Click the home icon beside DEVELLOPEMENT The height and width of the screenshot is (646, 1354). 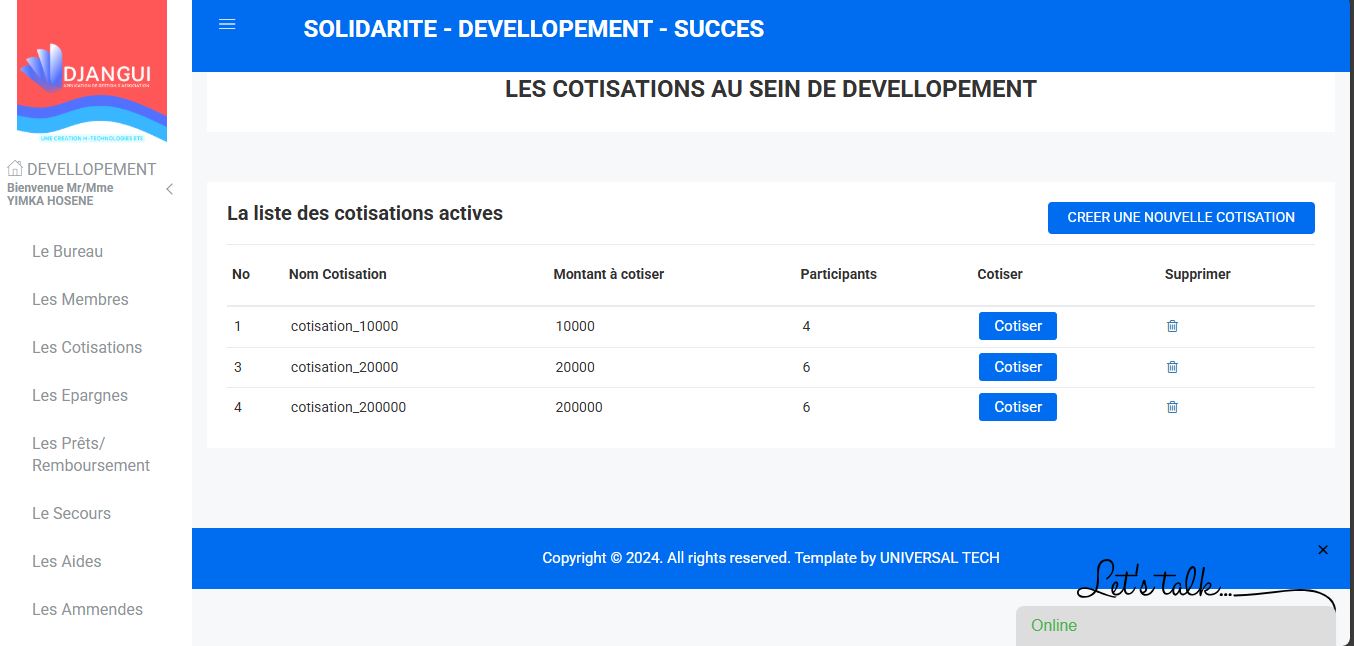coord(15,169)
